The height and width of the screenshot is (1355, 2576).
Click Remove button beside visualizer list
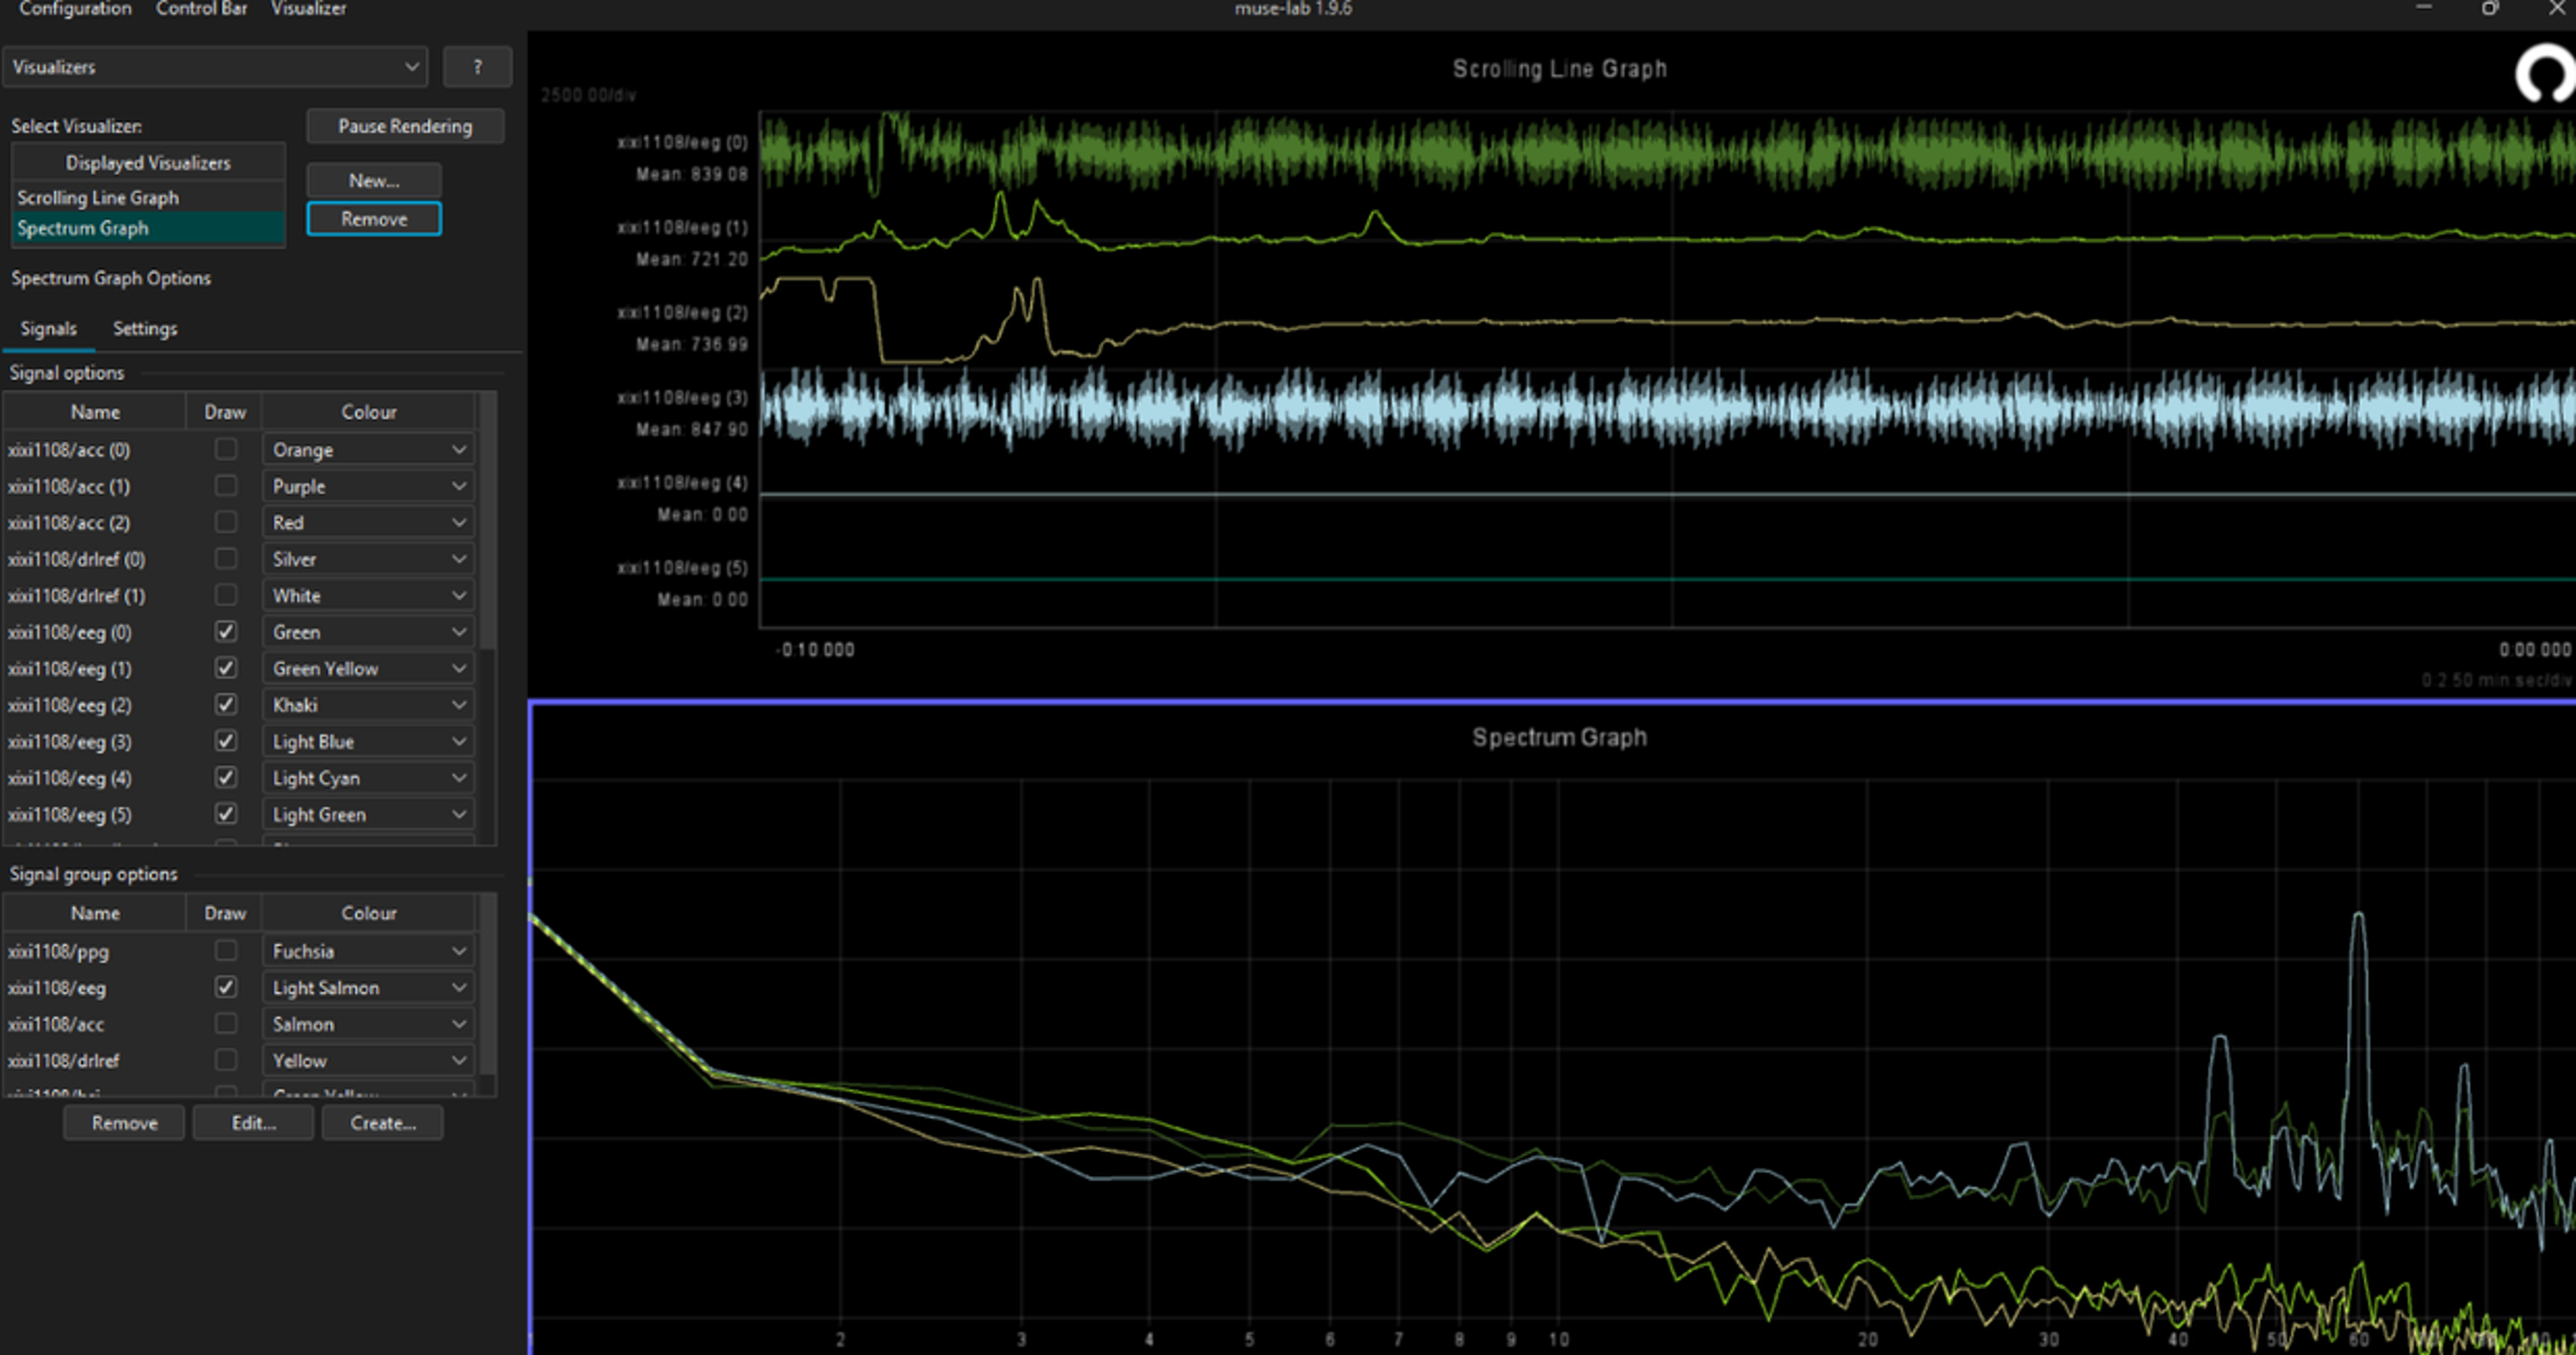(374, 219)
